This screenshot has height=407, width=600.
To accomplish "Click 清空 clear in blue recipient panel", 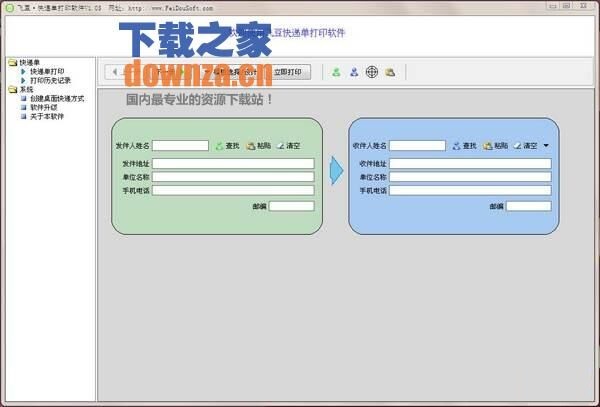I will 526,146.
